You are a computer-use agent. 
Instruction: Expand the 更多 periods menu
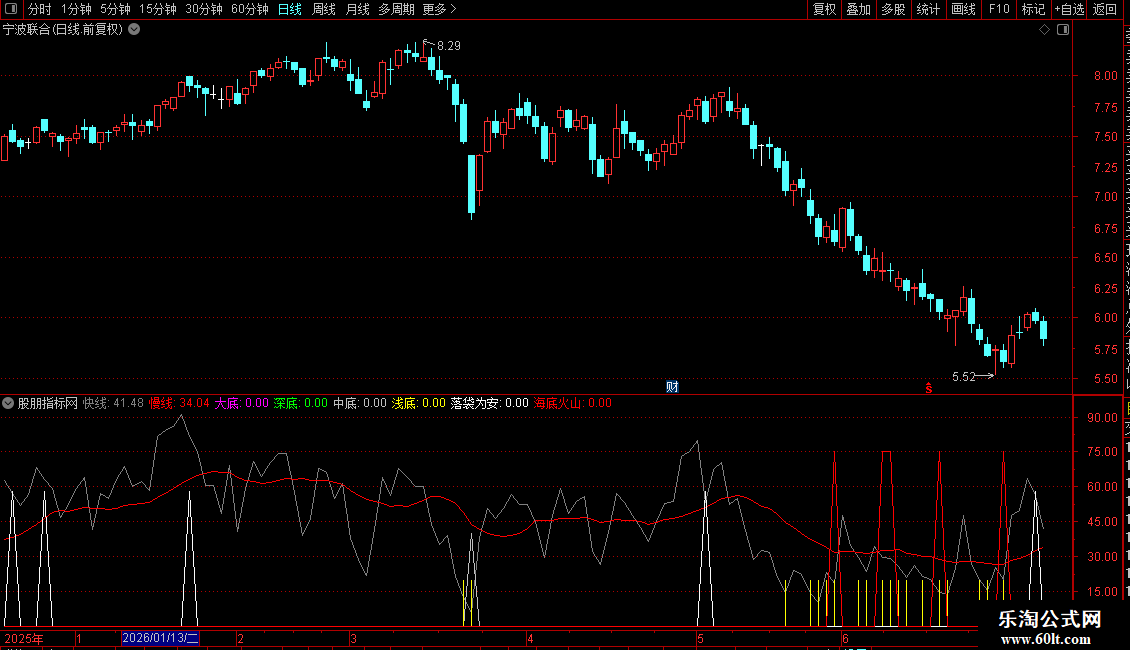[x=440, y=9]
